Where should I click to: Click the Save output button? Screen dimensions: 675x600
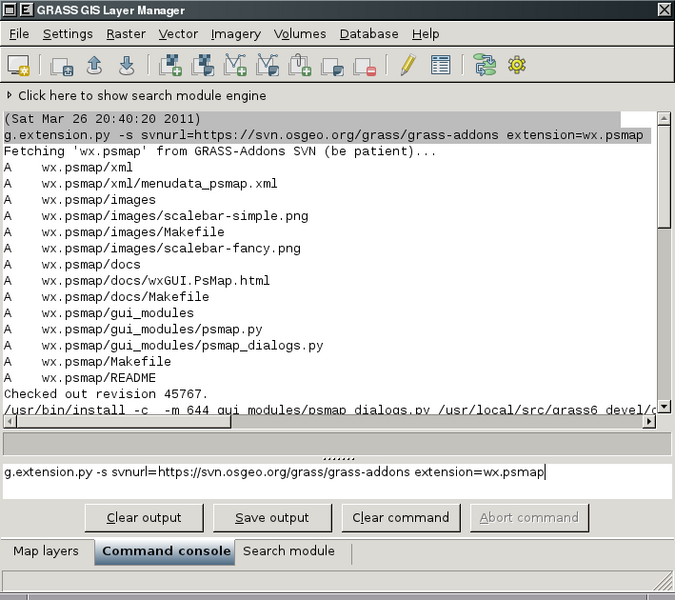tap(272, 518)
